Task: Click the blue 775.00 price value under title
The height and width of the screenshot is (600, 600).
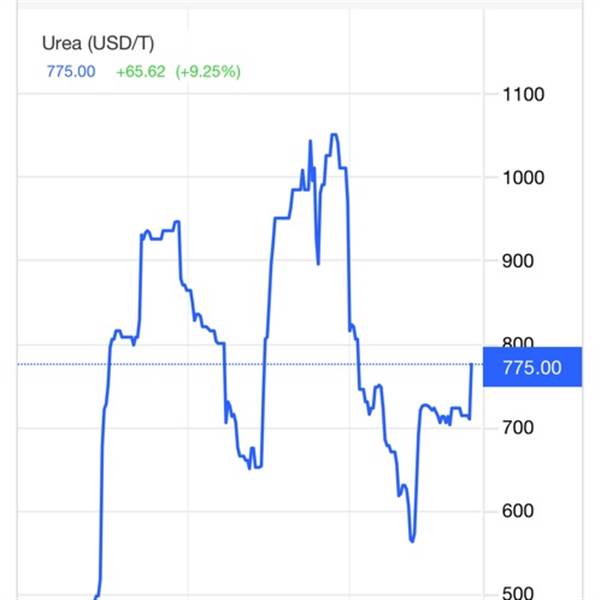Action: click(x=71, y=72)
